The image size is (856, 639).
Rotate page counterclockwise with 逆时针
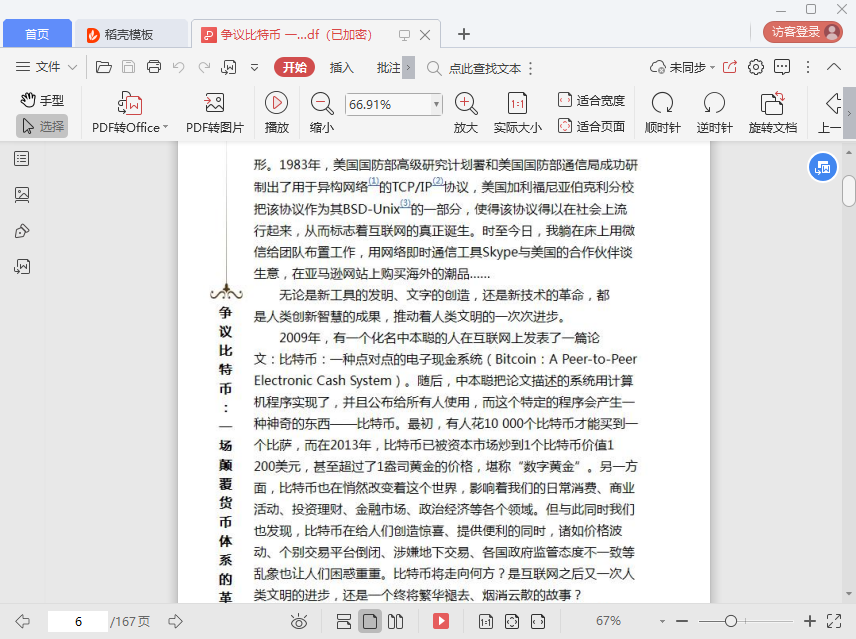pyautogui.click(x=714, y=103)
